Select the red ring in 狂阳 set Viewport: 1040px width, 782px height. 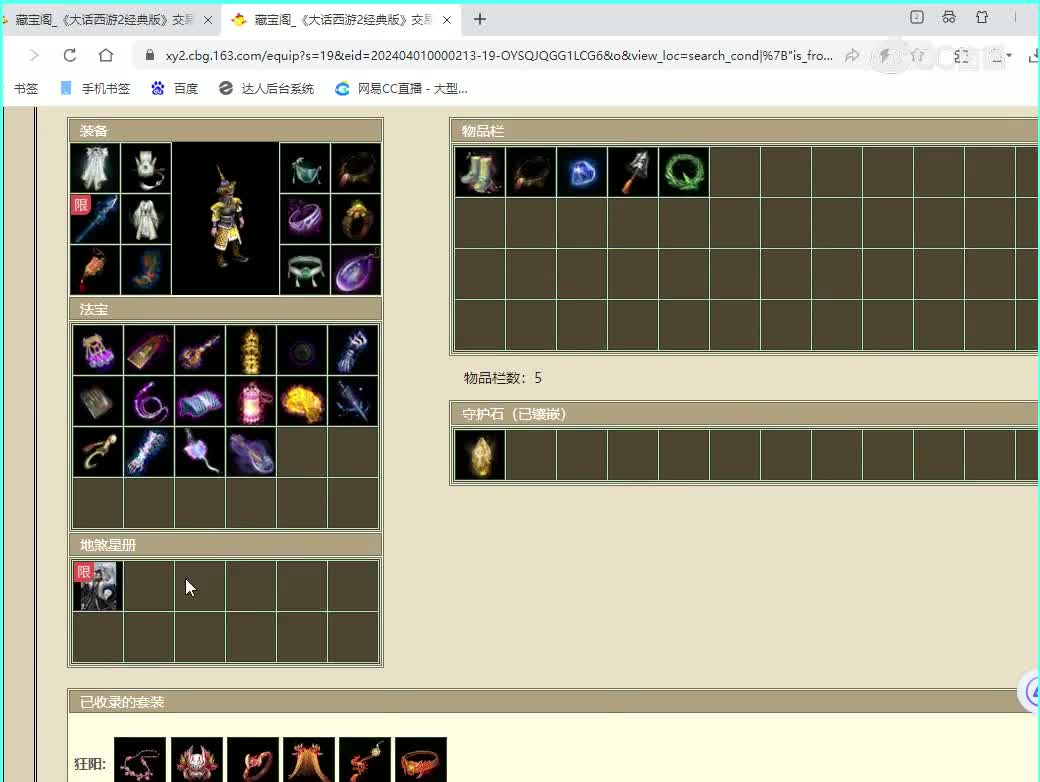(x=253, y=761)
